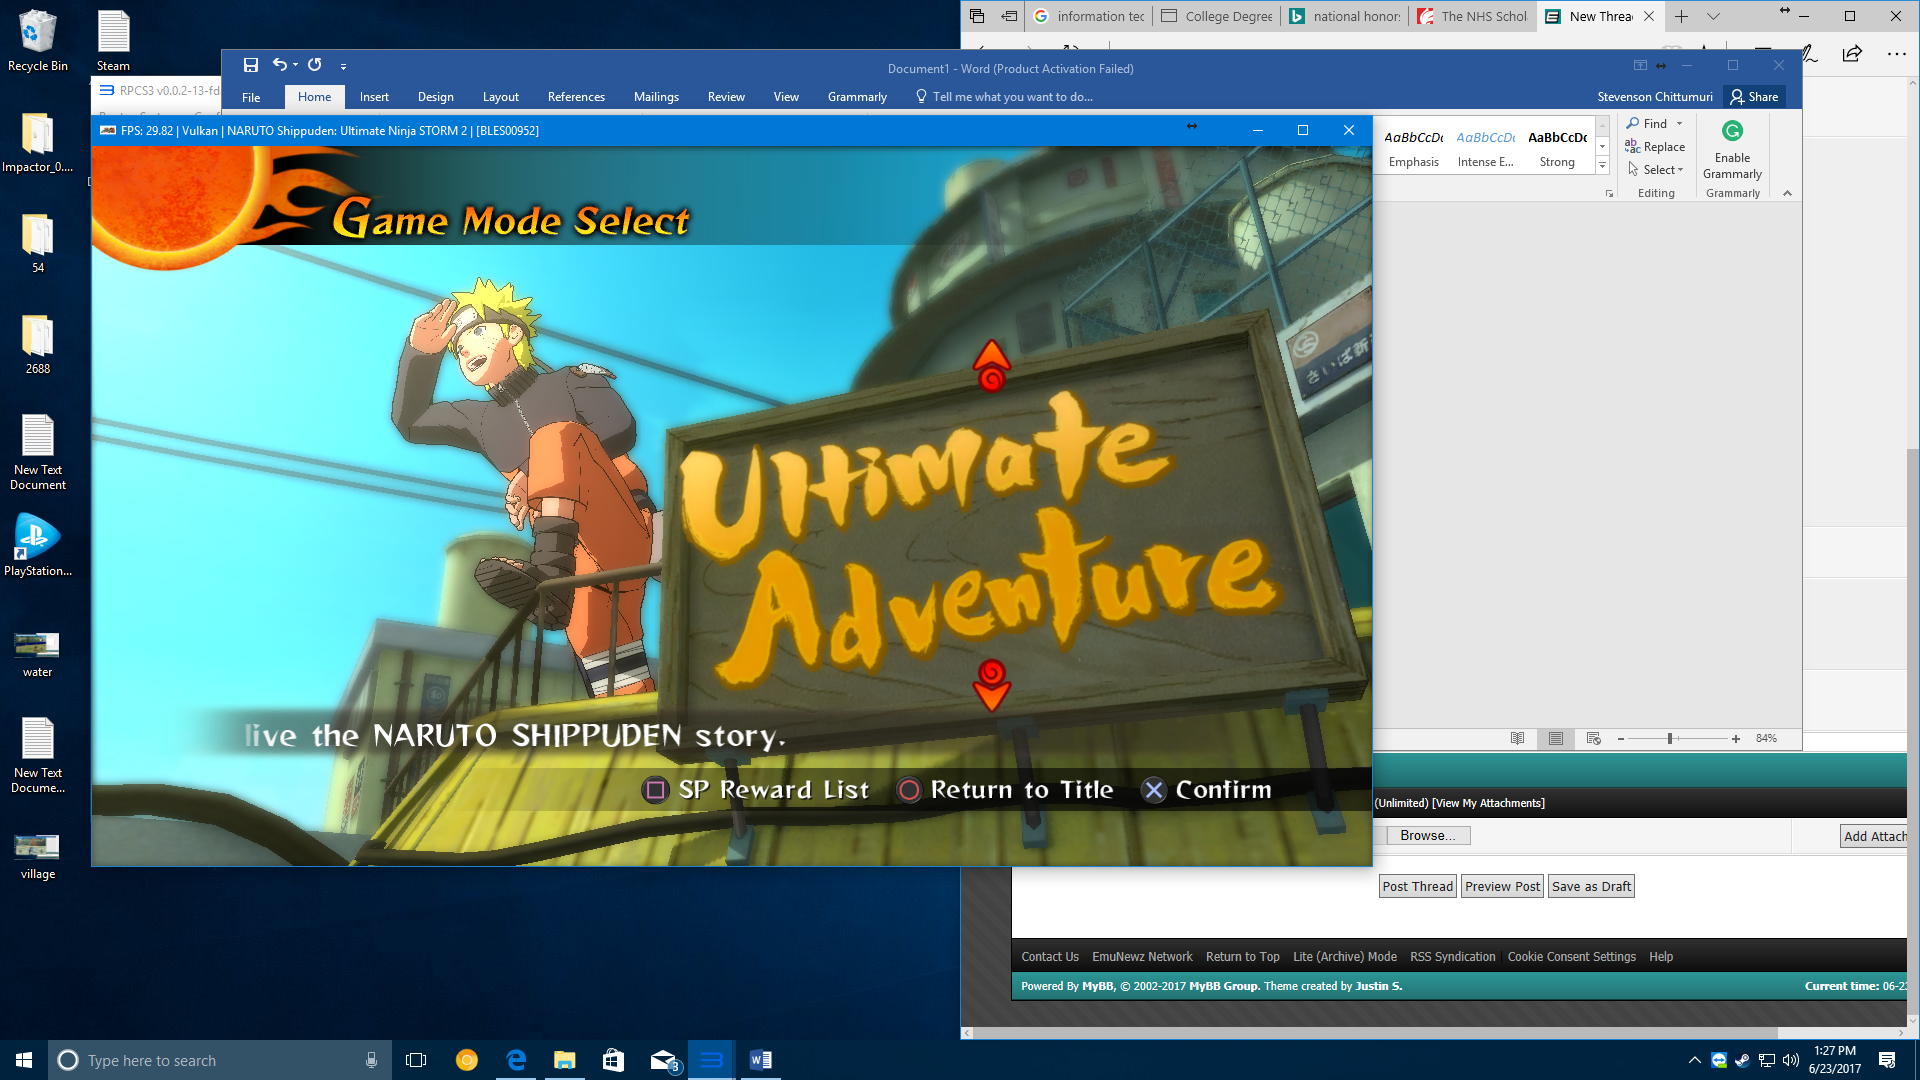1920x1080 pixels.
Task: Click the Save icon in Word's quick access toolbar
Action: (251, 65)
